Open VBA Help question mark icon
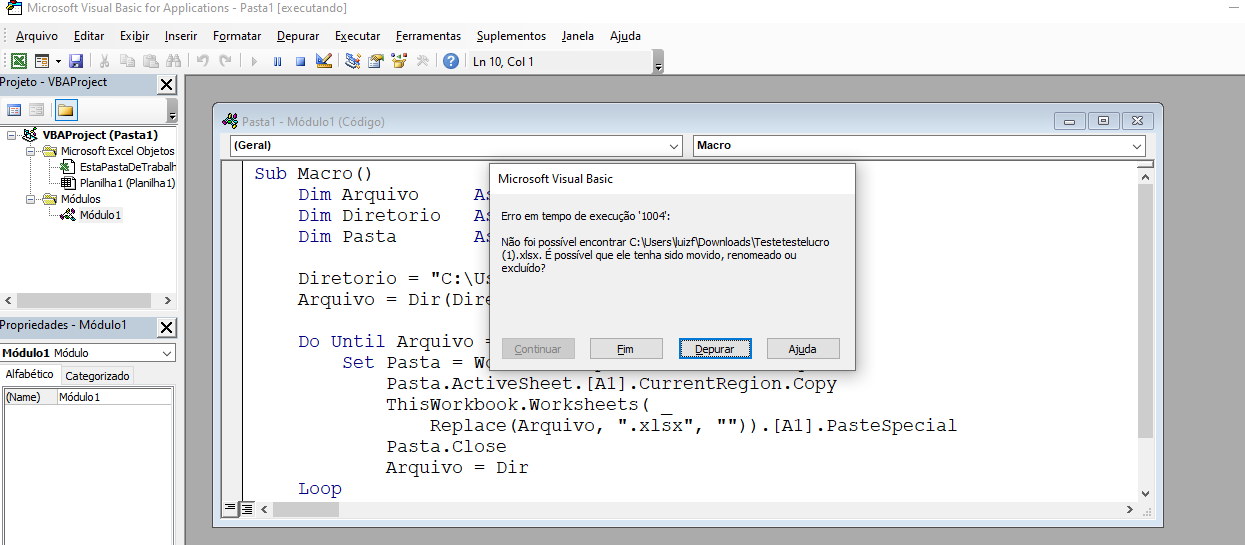This screenshot has height=545, width=1245. tap(451, 61)
